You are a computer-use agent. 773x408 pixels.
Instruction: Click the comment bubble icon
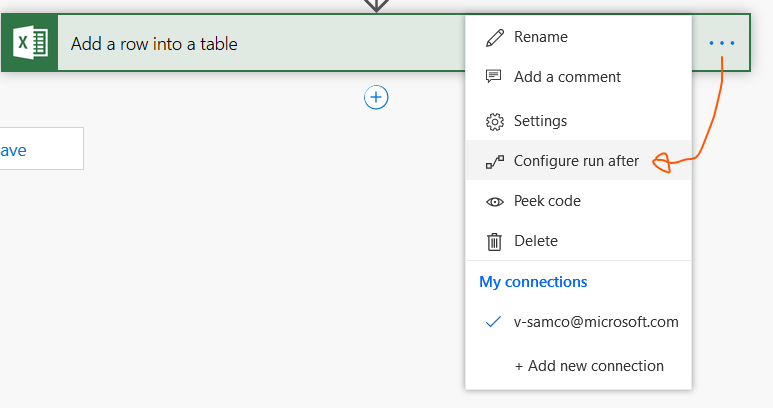pyautogui.click(x=493, y=76)
